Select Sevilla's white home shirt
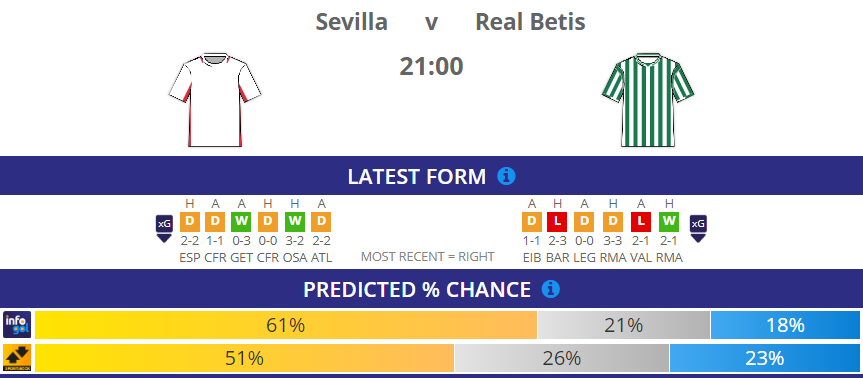 click(215, 100)
